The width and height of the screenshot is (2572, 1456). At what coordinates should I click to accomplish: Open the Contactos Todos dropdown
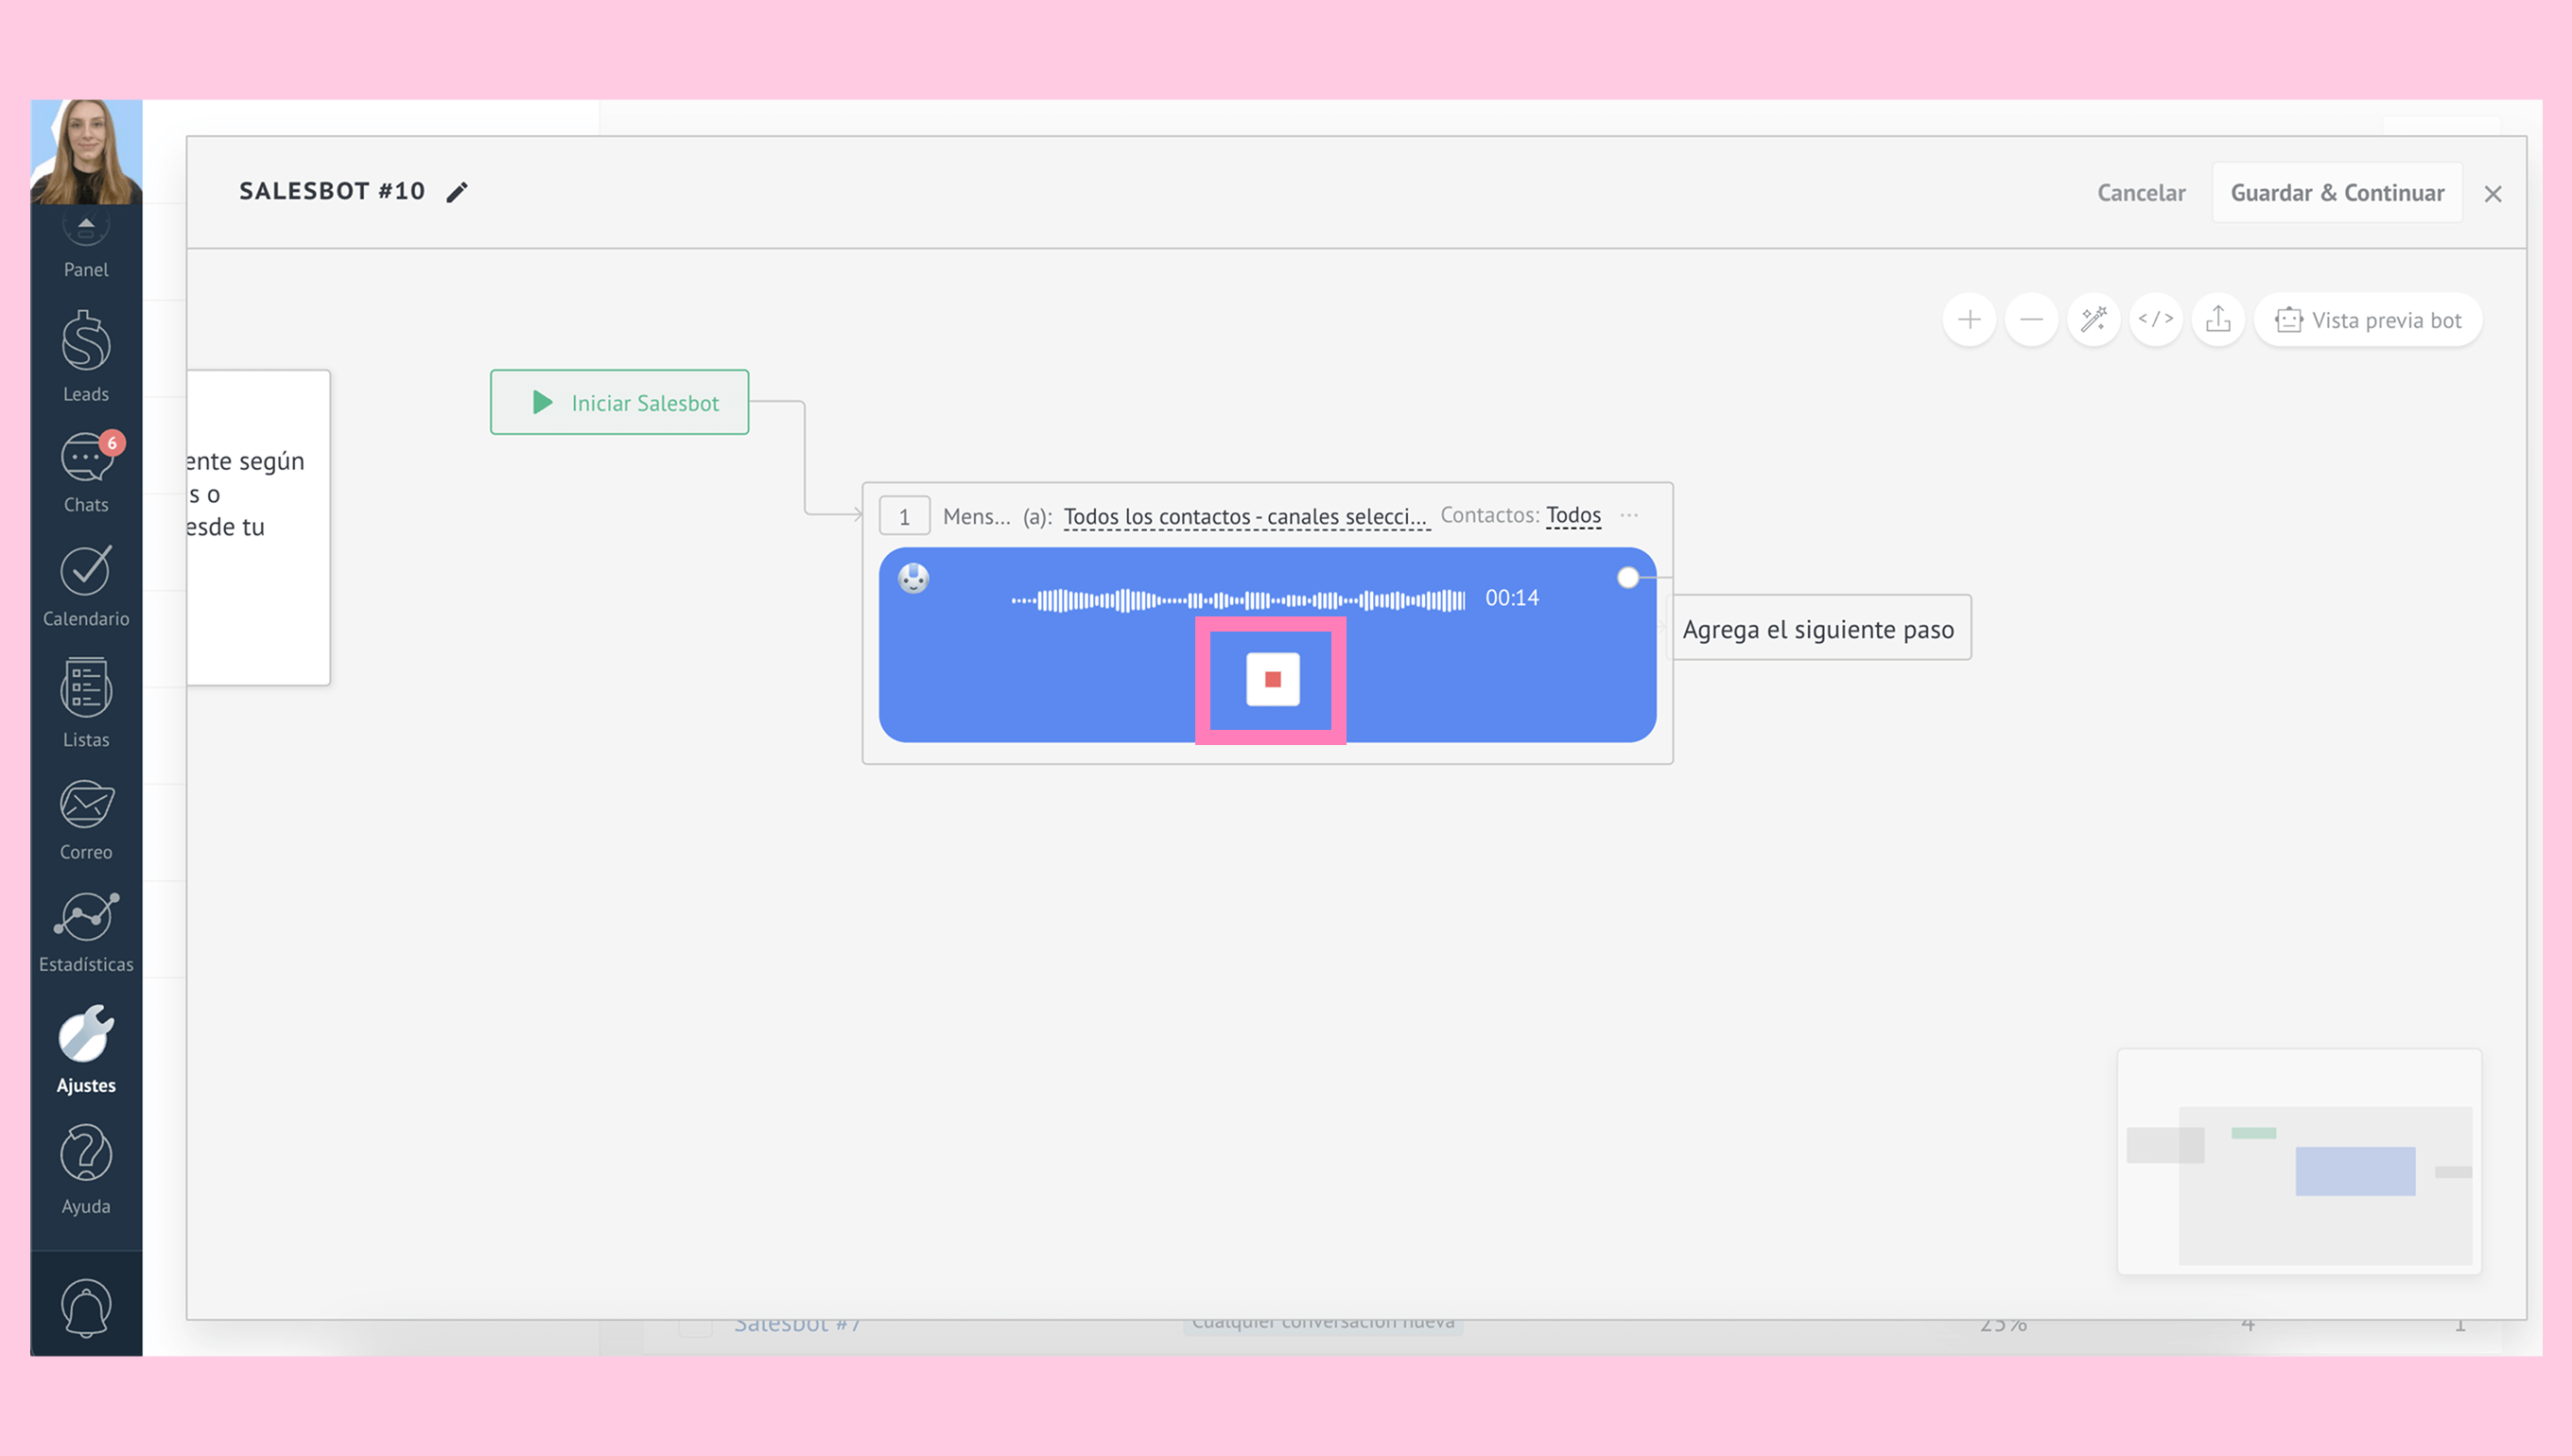tap(1573, 515)
